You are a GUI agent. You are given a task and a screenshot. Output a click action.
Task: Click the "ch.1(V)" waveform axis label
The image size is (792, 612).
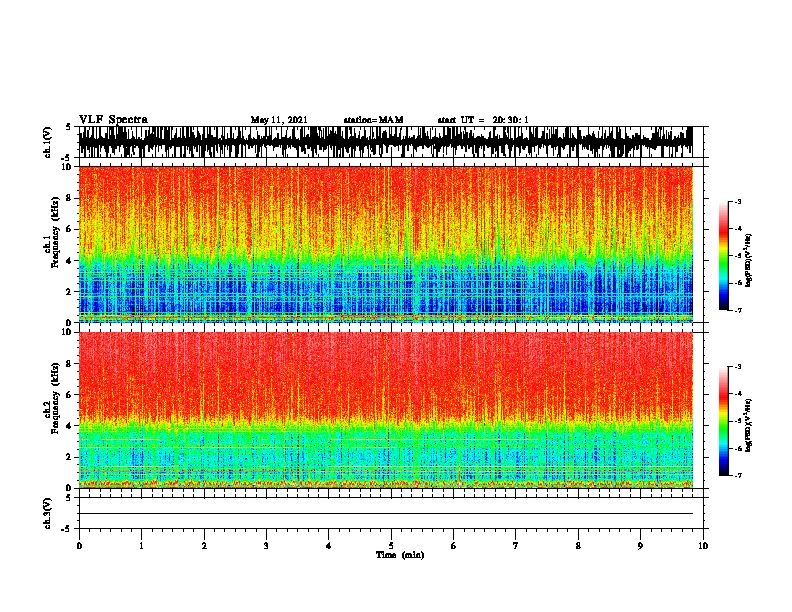(47, 142)
